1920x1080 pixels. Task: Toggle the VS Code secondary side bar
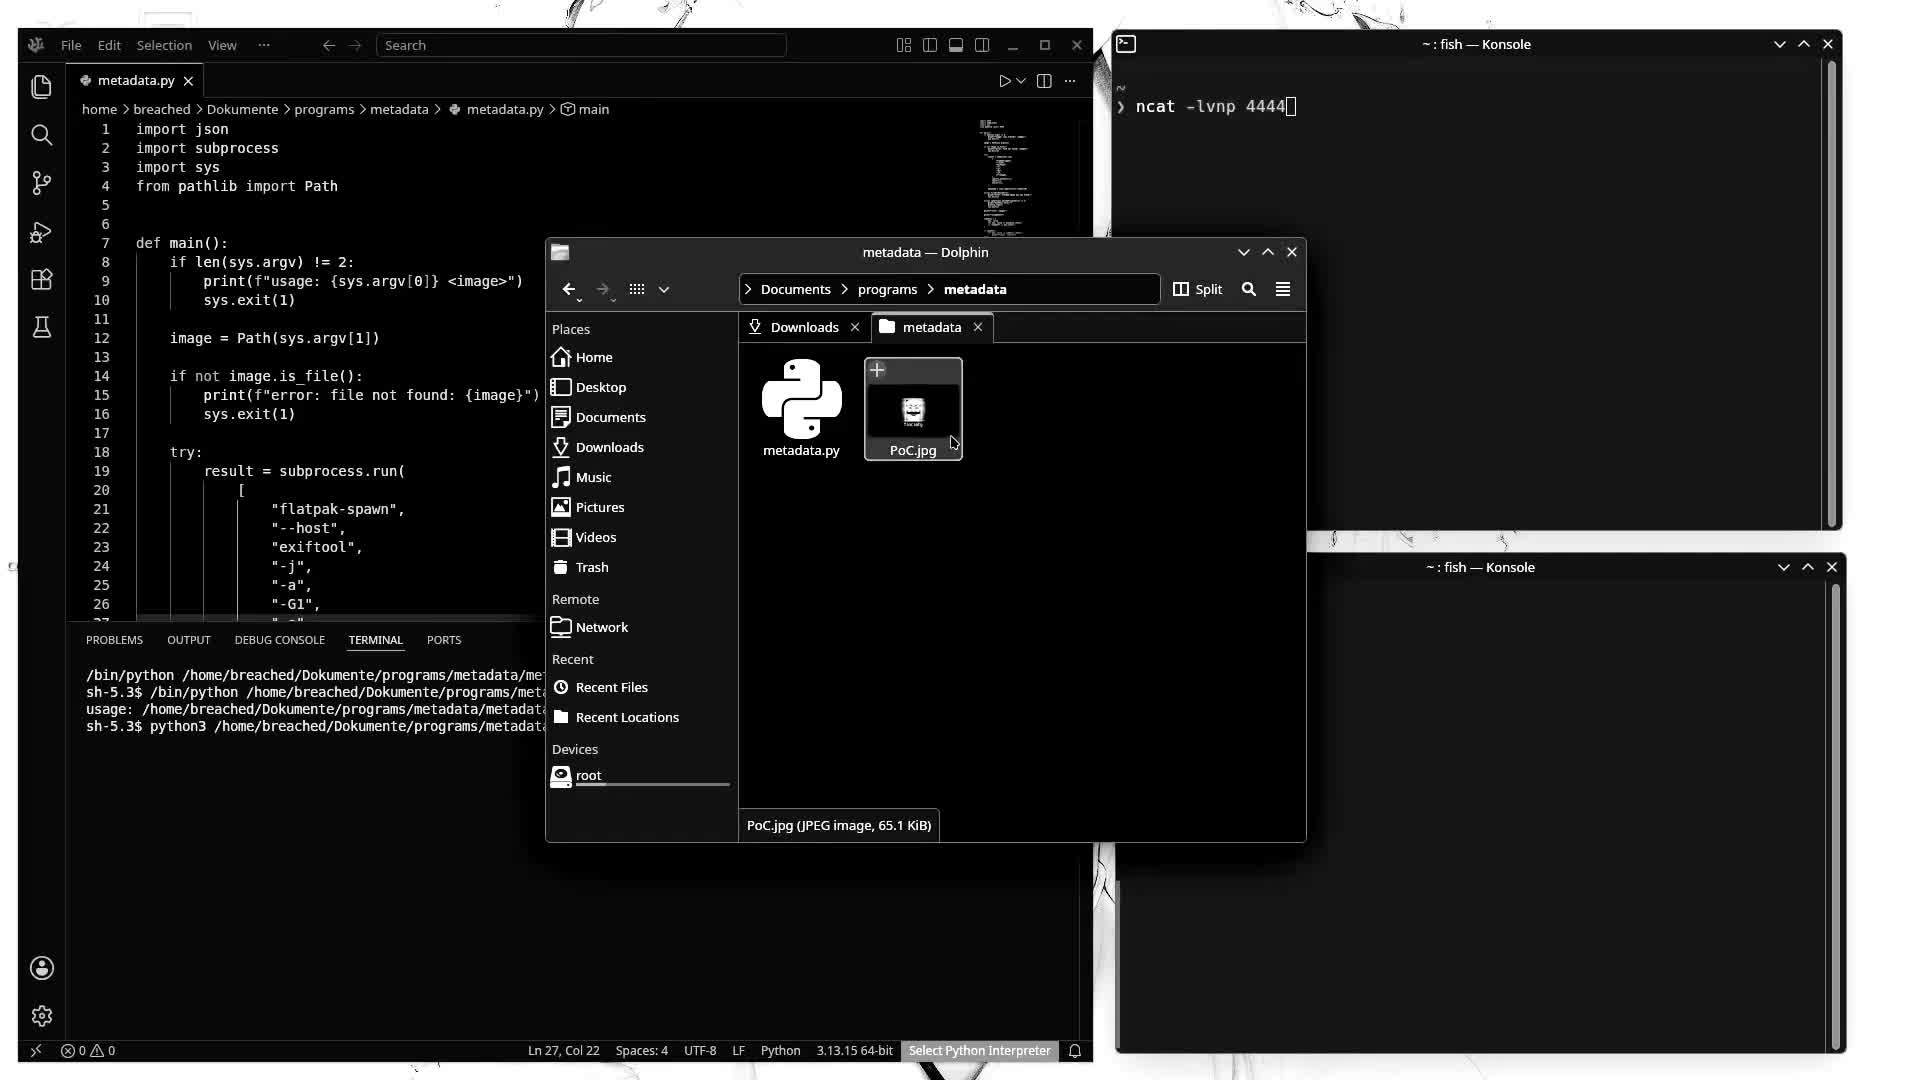[982, 45]
